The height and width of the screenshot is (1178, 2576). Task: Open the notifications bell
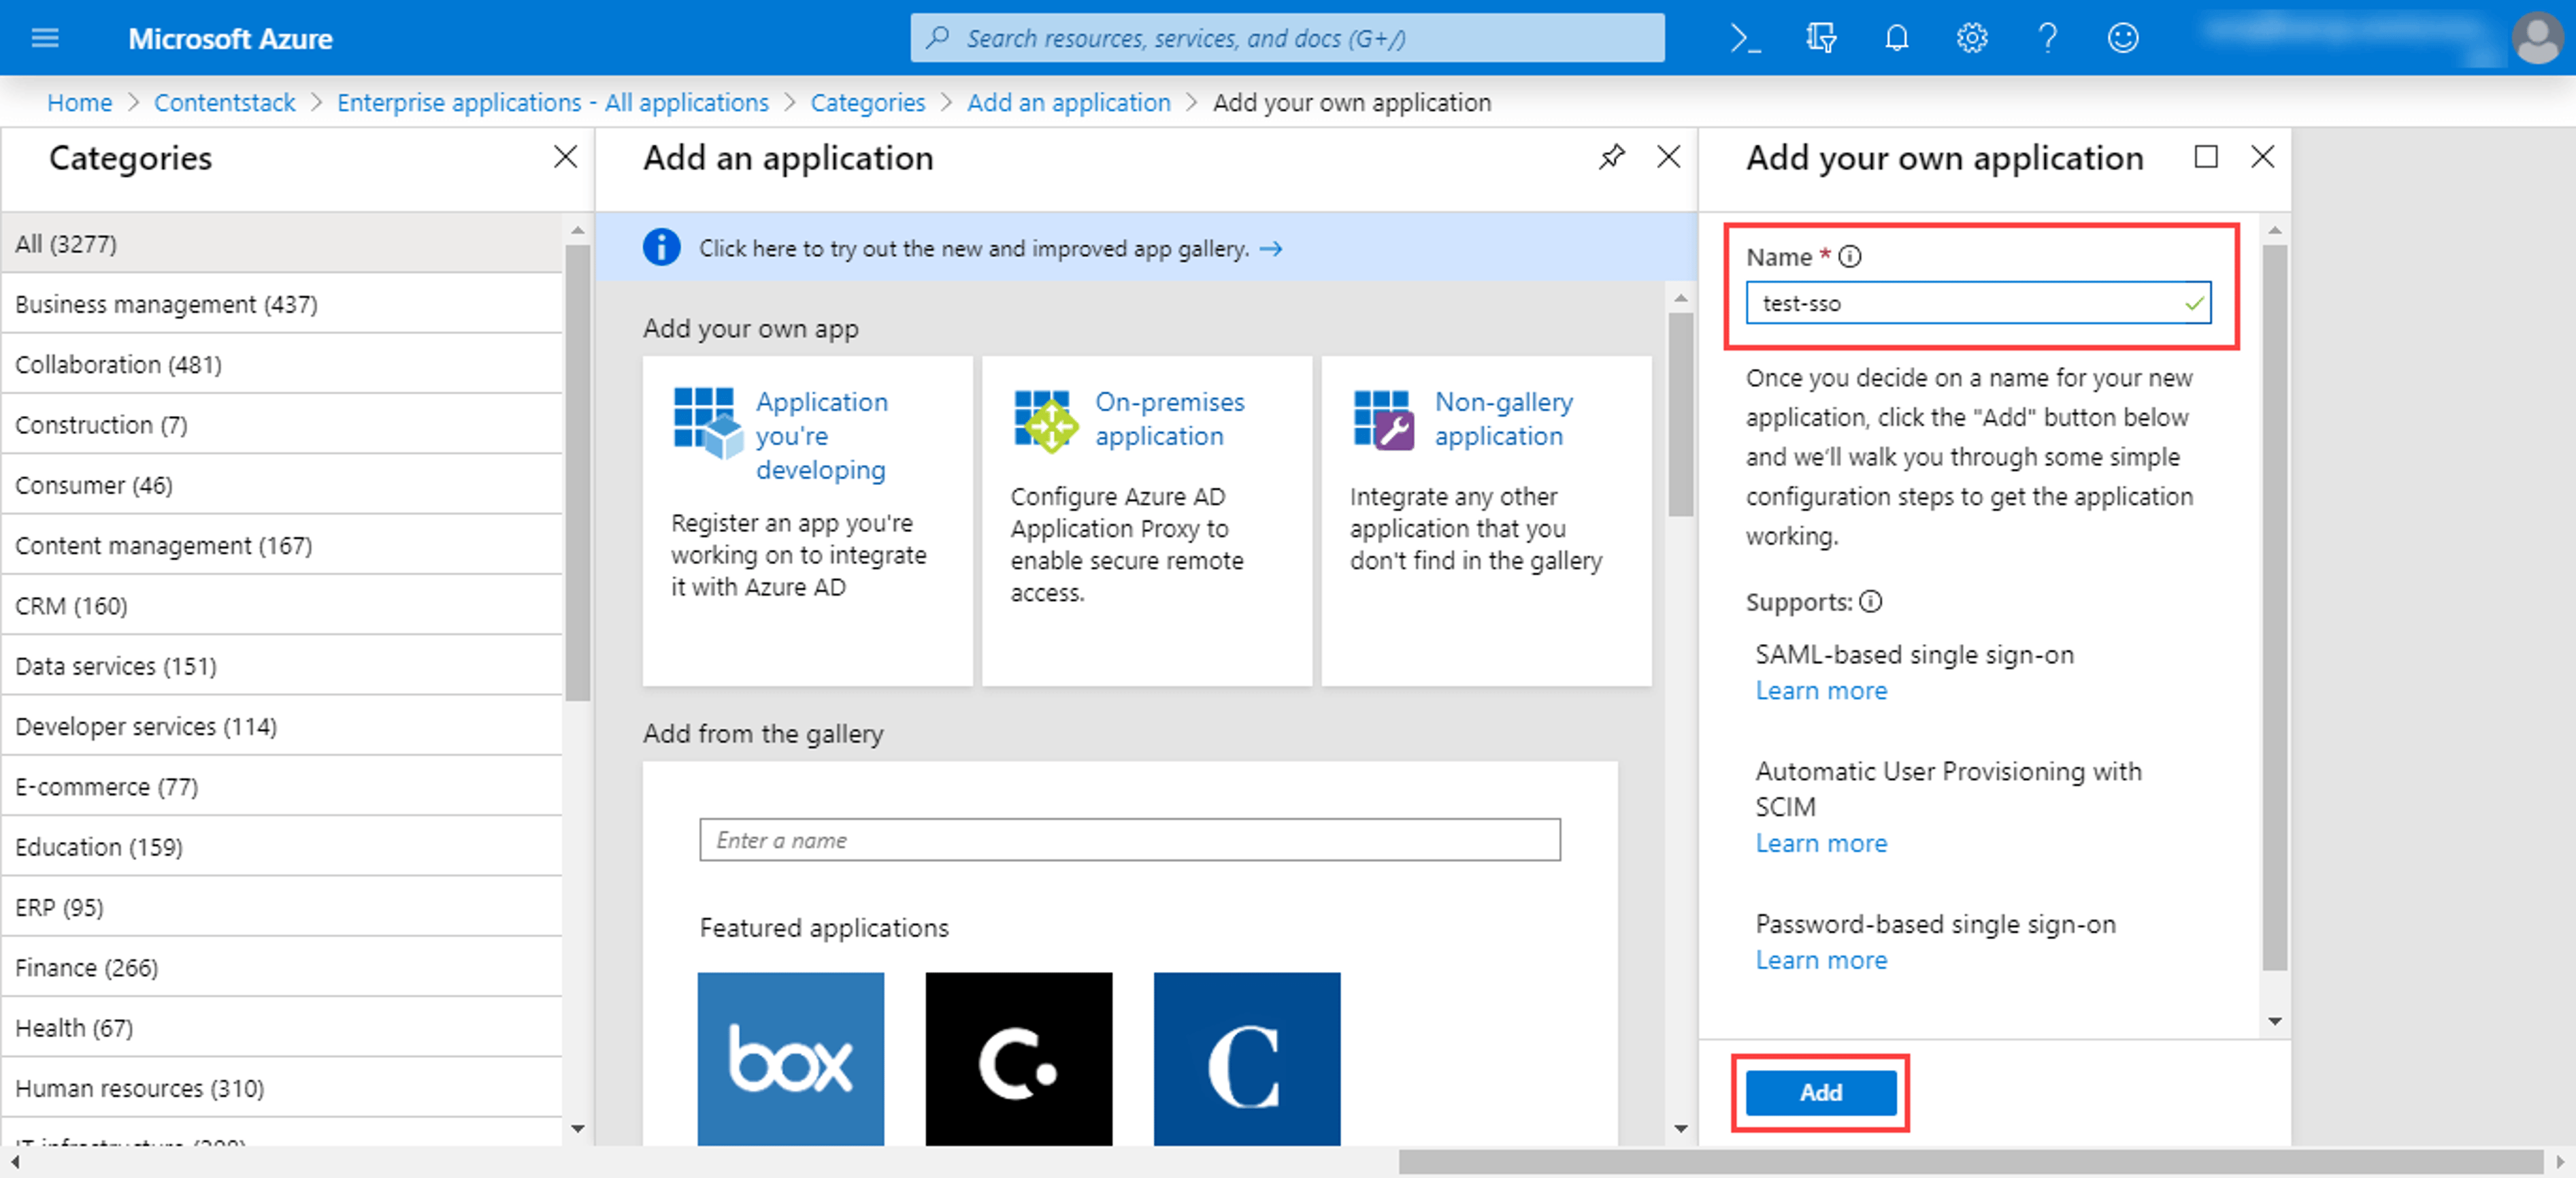(1896, 38)
